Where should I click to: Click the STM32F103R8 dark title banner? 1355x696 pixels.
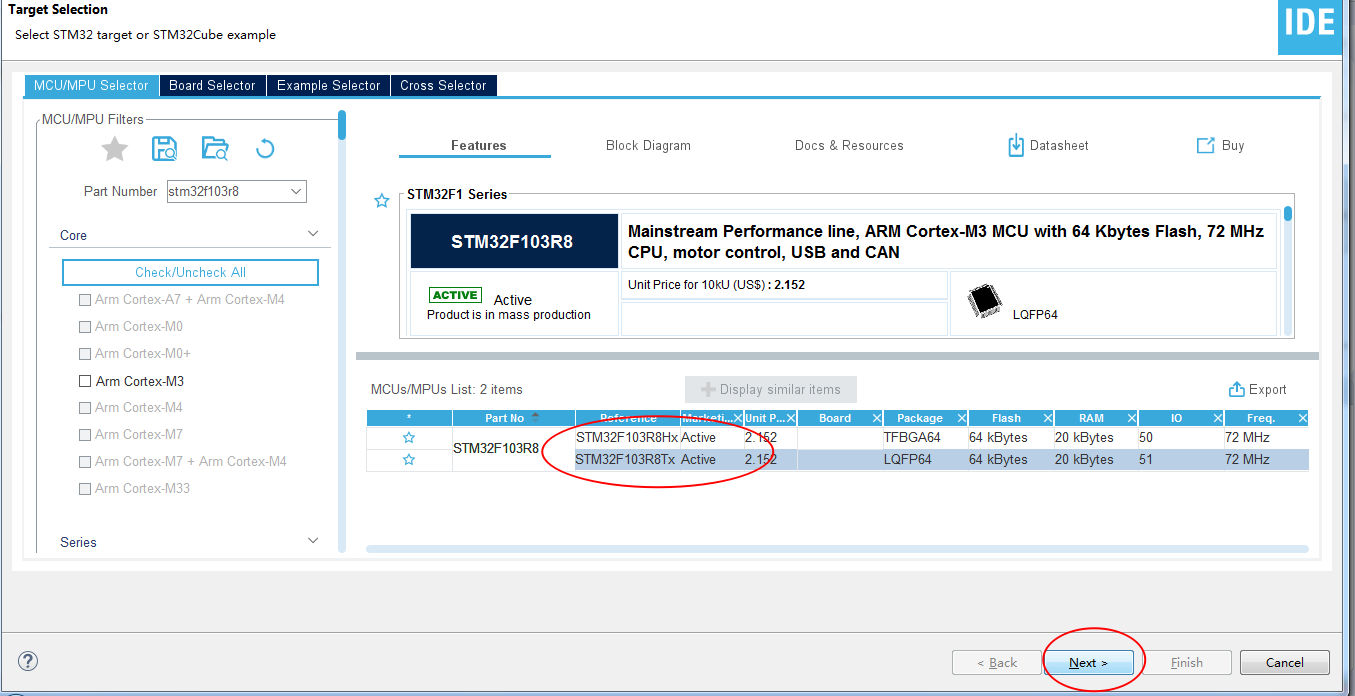514,241
